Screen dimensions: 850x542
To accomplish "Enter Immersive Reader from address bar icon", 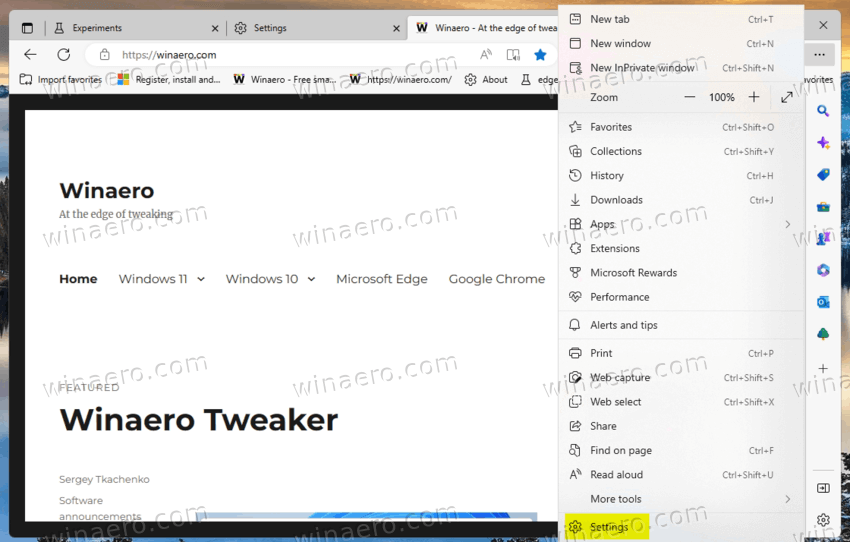I will 513,54.
